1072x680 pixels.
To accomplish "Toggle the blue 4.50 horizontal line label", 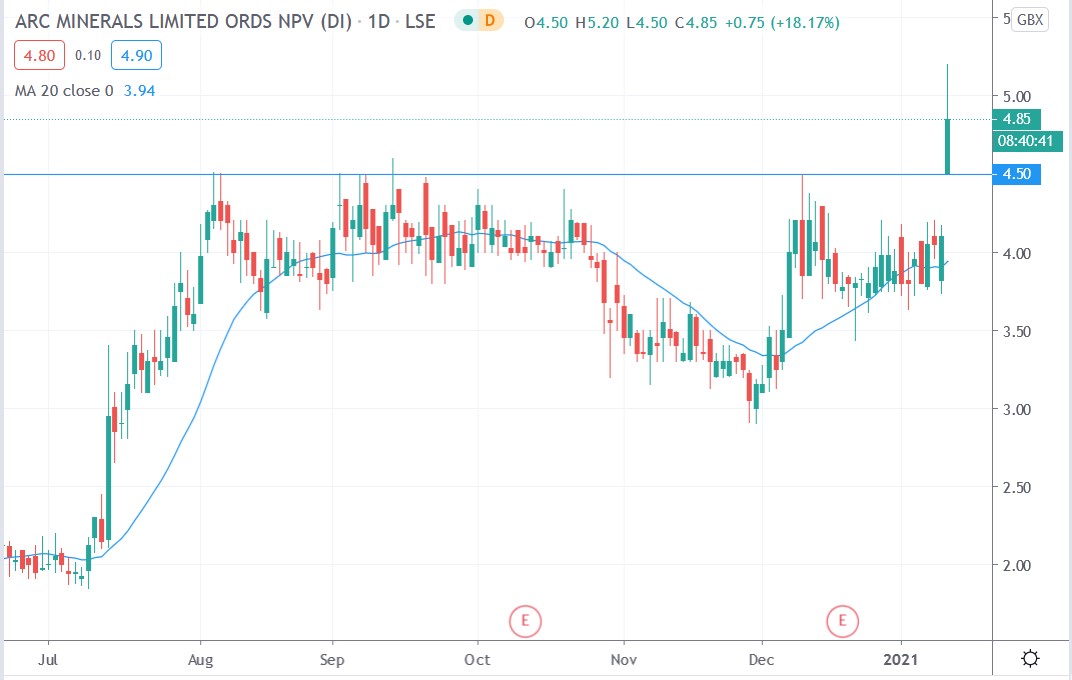I will point(1015,173).
